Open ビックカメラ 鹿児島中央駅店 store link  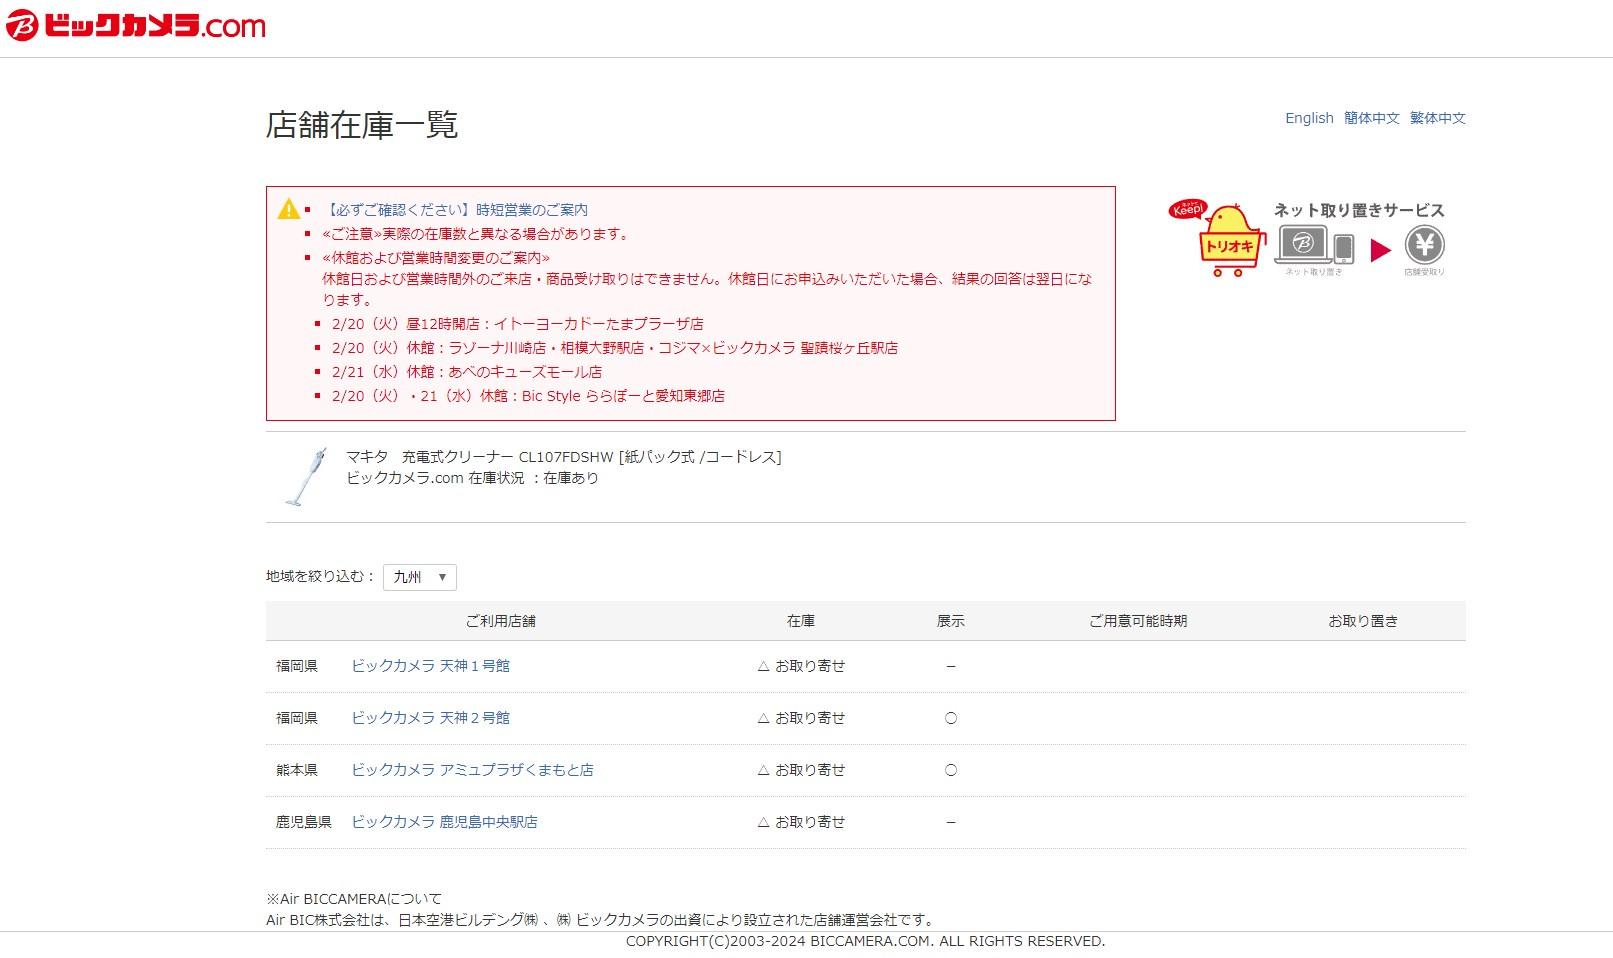coord(444,822)
